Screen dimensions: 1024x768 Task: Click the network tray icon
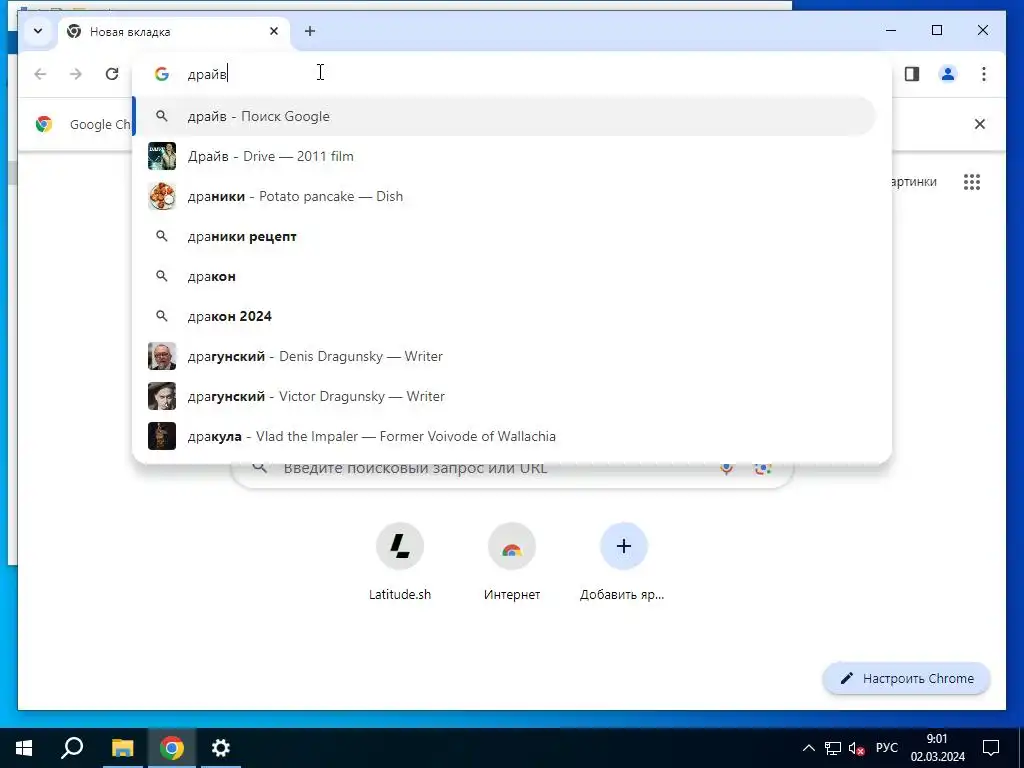click(833, 748)
